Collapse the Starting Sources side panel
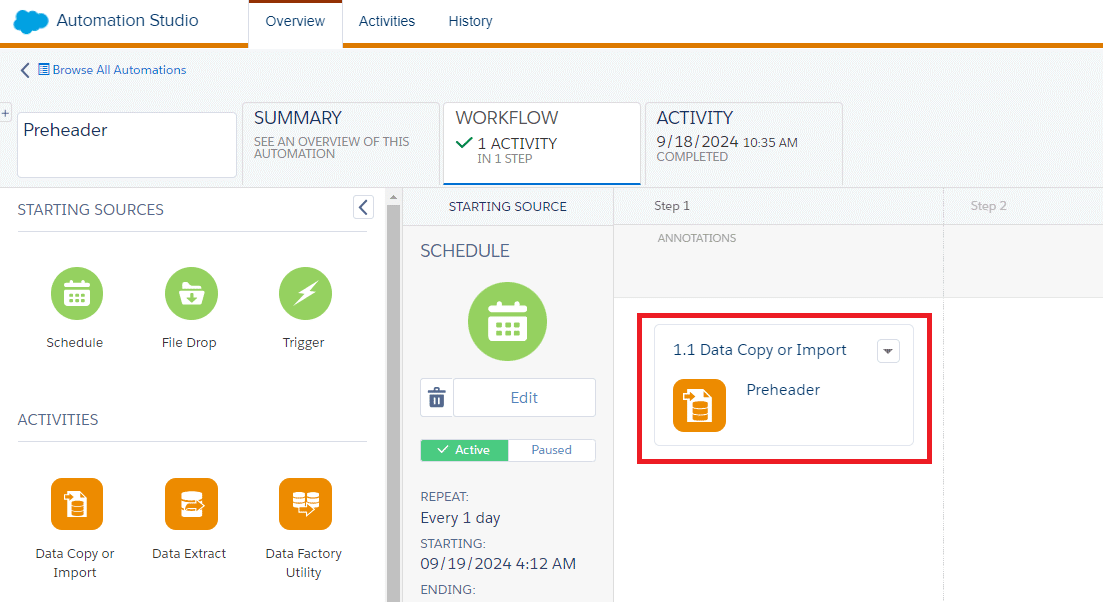Screen dimensions: 1103x602 coord(363,207)
